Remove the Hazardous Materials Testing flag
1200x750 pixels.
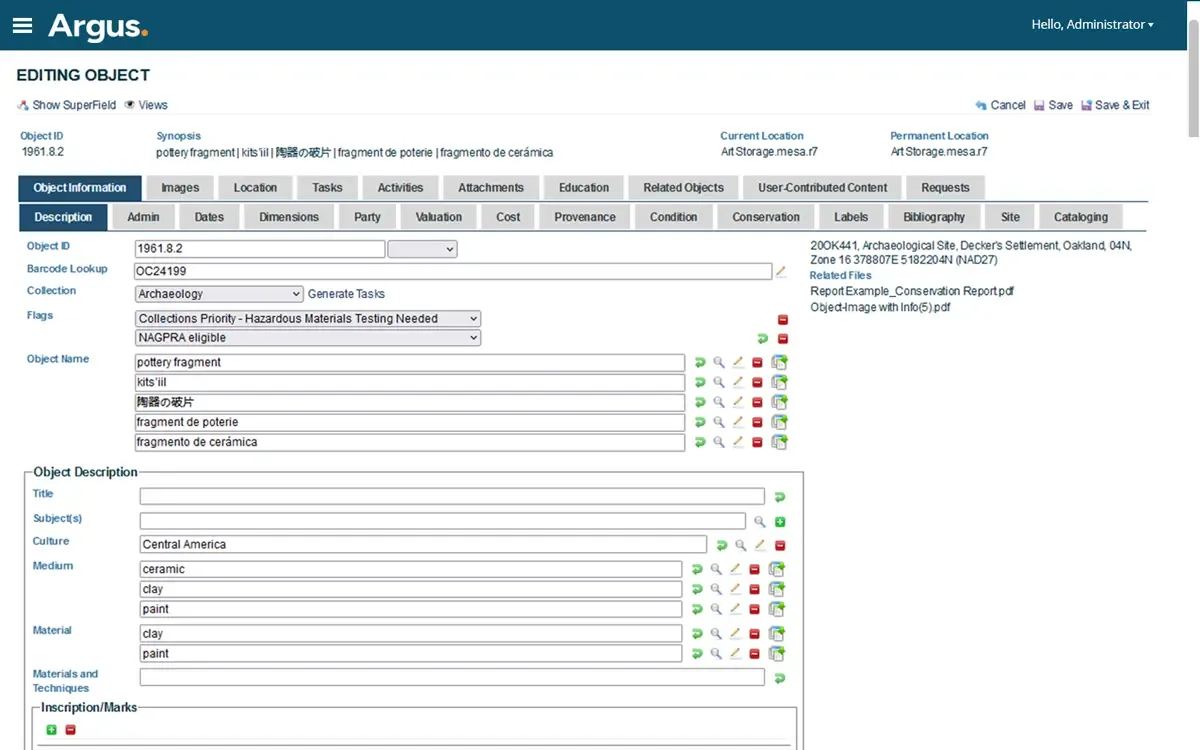pyautogui.click(x=783, y=320)
